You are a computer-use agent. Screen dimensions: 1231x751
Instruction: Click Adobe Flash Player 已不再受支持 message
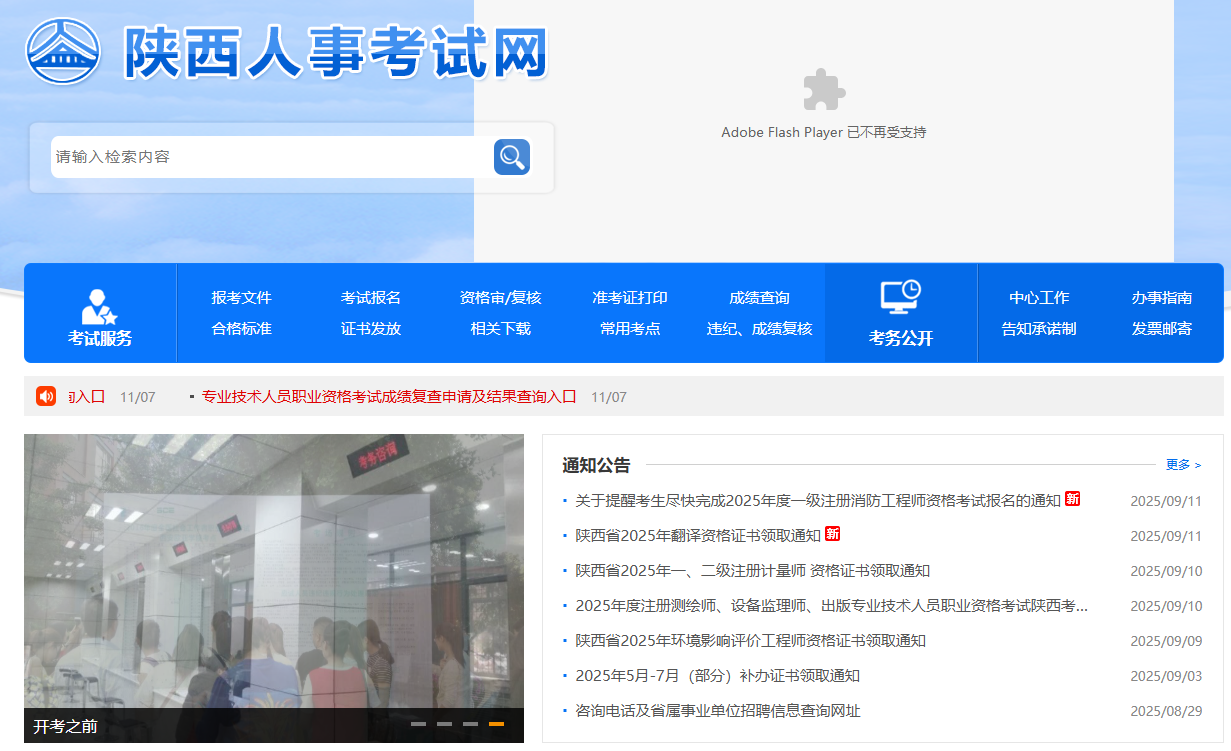pyautogui.click(x=824, y=132)
